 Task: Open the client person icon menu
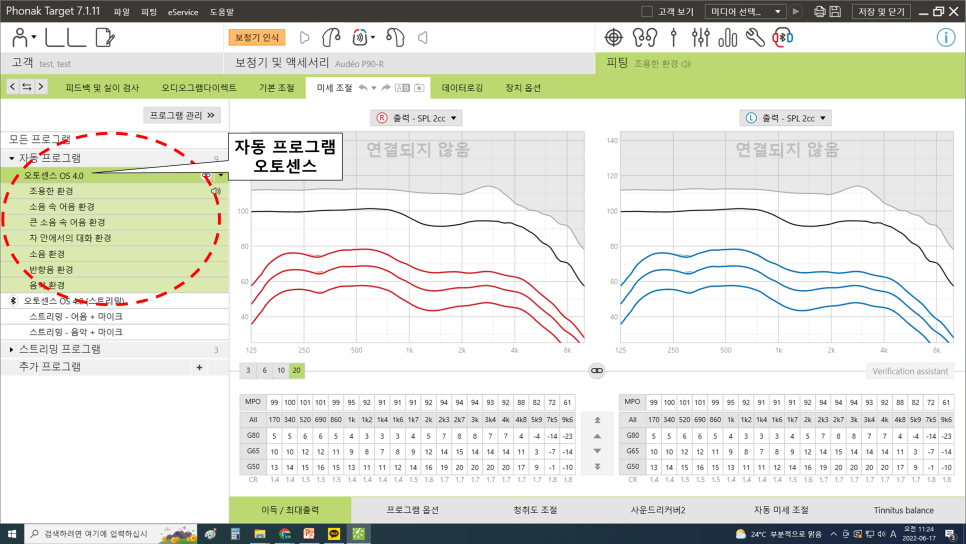(23, 38)
